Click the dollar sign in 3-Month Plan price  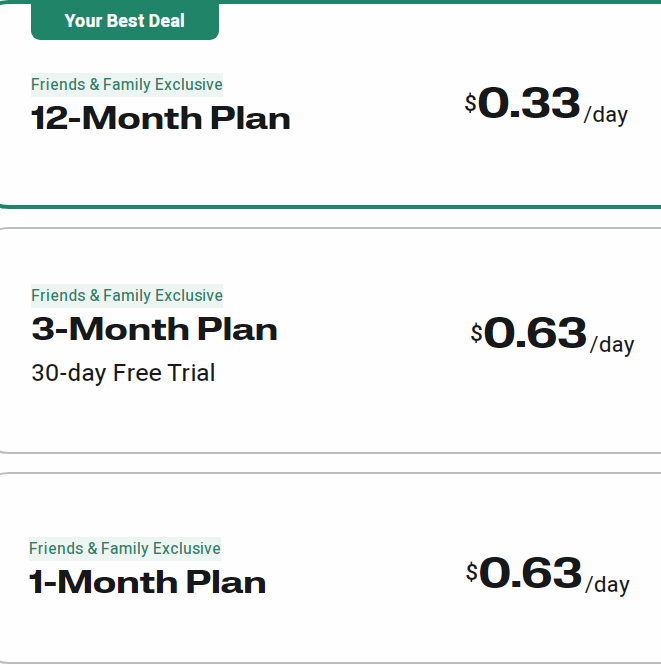click(x=477, y=333)
